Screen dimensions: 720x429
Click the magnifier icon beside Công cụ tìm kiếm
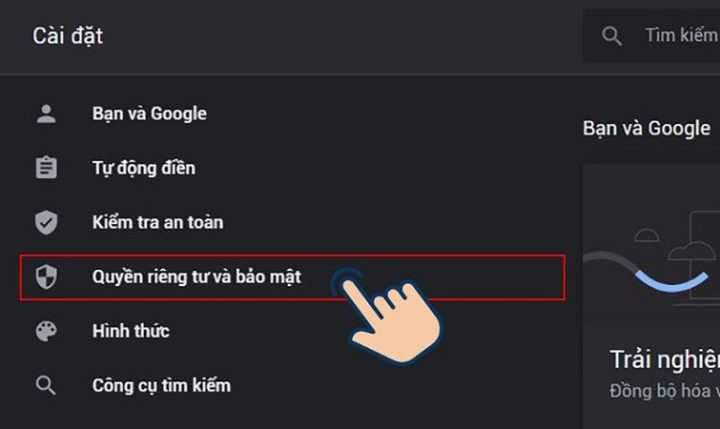(x=46, y=385)
